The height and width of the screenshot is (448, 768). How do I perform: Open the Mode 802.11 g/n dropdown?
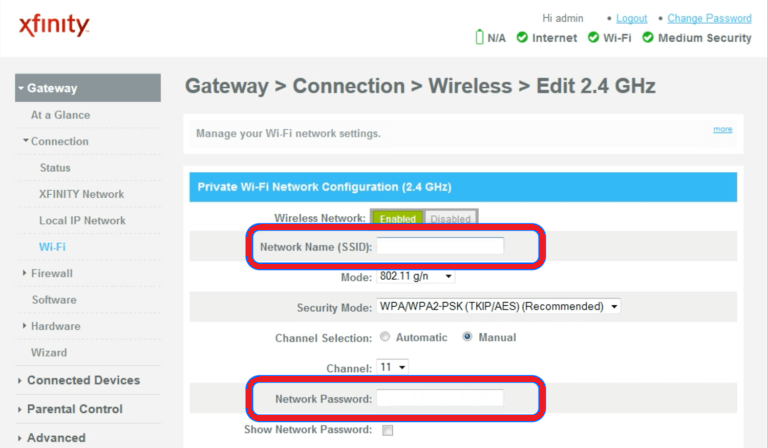[x=416, y=276]
